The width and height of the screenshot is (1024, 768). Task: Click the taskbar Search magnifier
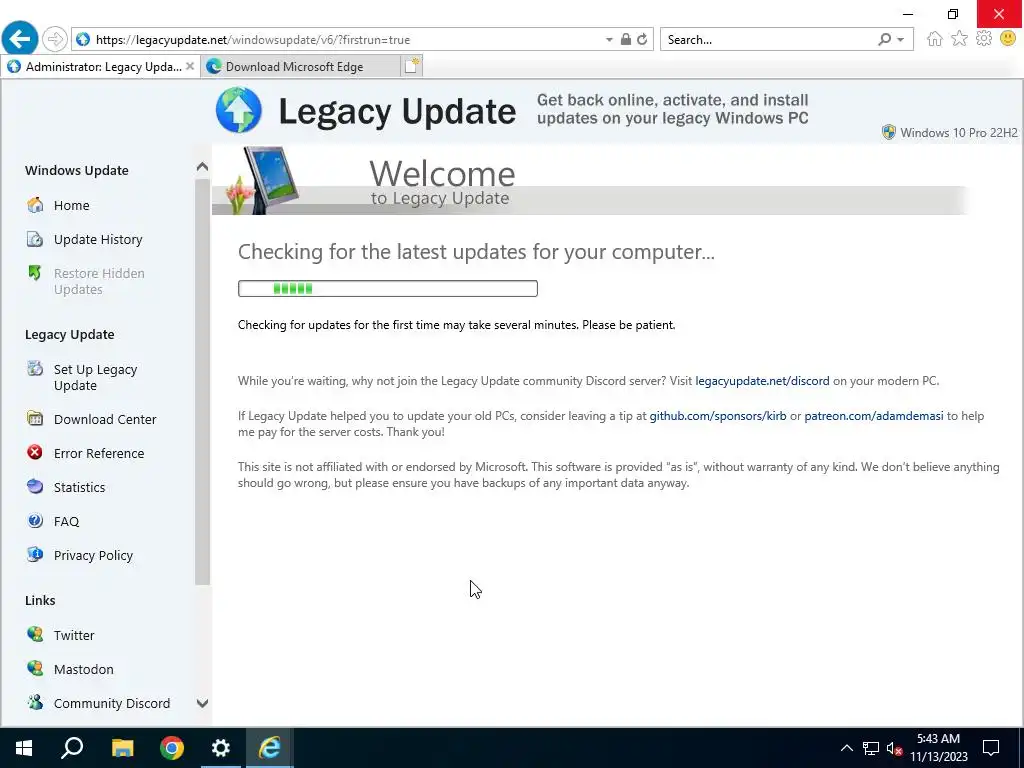coord(72,748)
